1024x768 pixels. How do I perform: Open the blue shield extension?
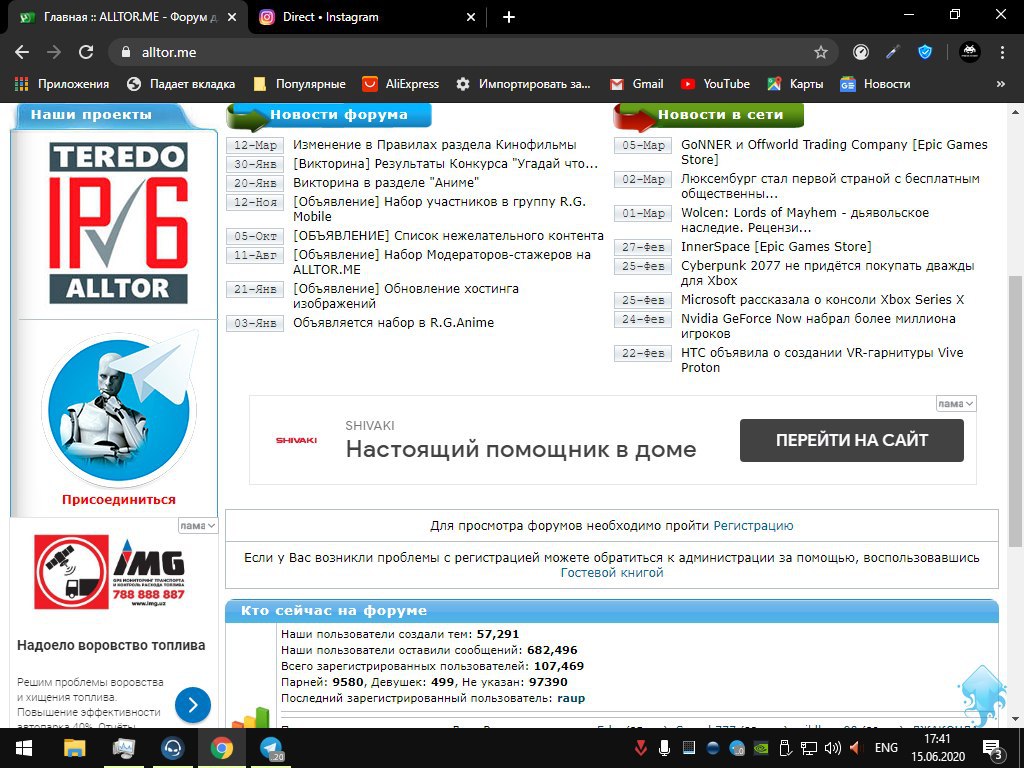925,52
